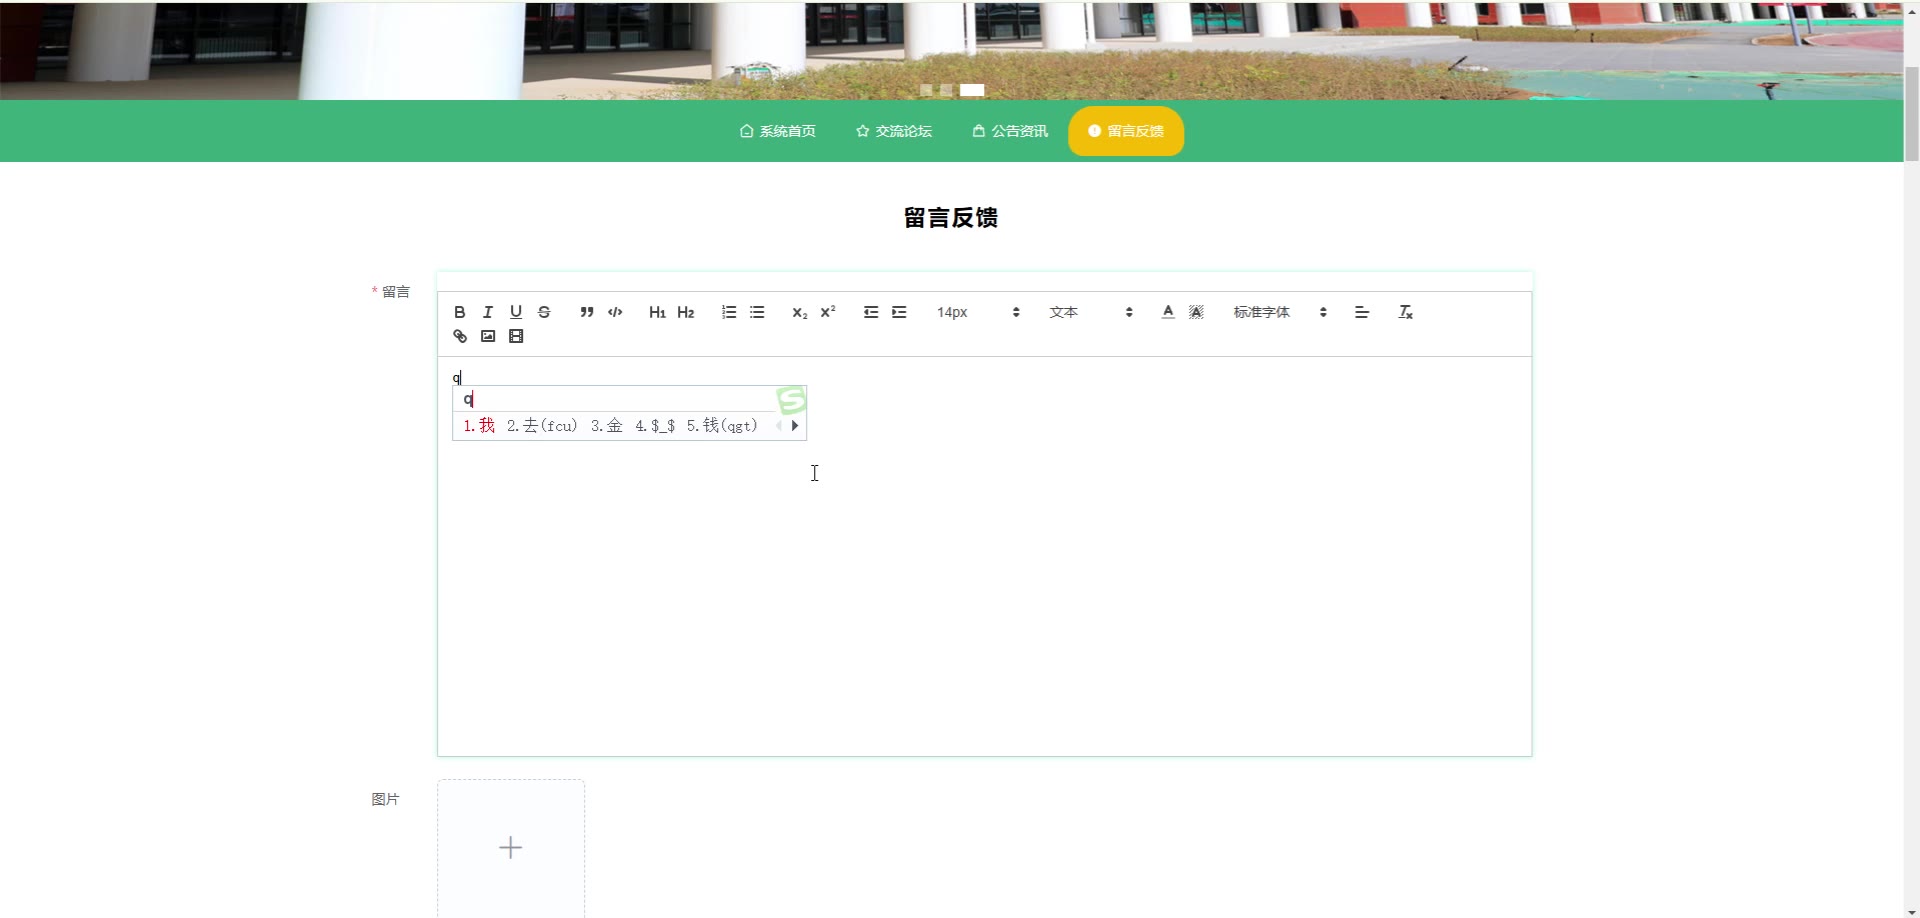Insert a code block
This screenshot has width=1920, height=918.
point(615,312)
